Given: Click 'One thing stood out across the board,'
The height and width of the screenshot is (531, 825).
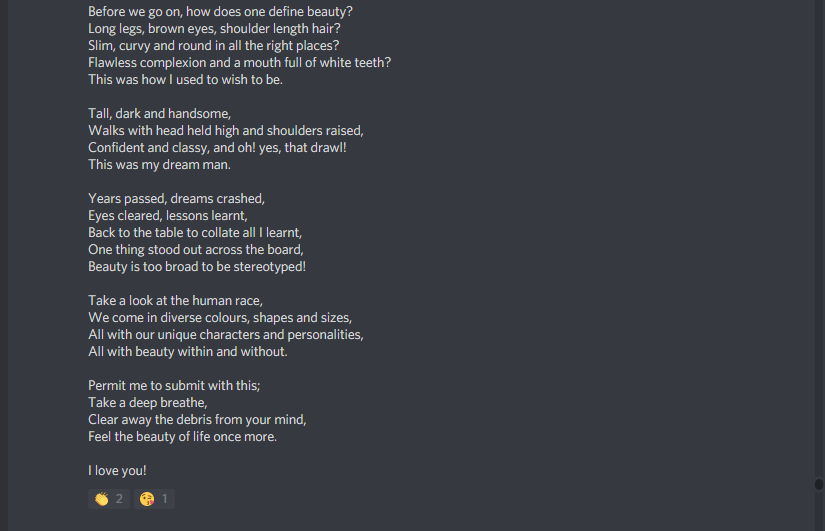Looking at the screenshot, I should point(195,249).
